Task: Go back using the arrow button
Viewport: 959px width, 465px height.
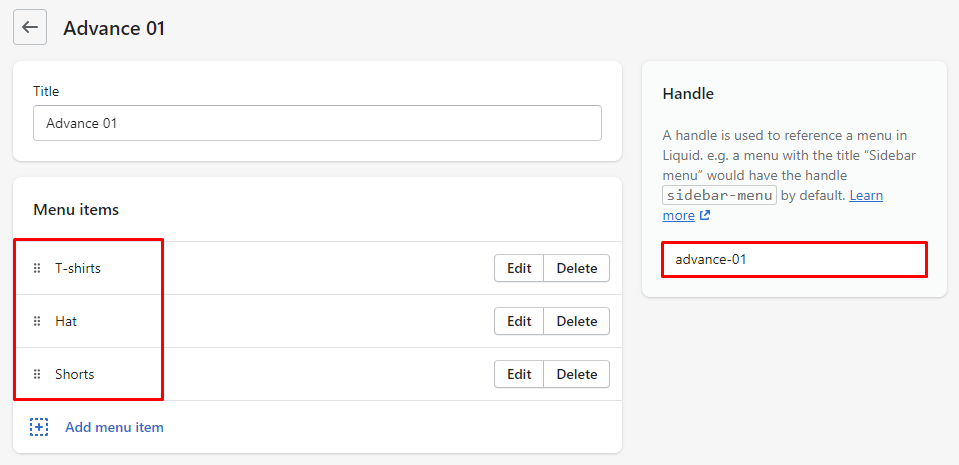Action: coord(30,28)
